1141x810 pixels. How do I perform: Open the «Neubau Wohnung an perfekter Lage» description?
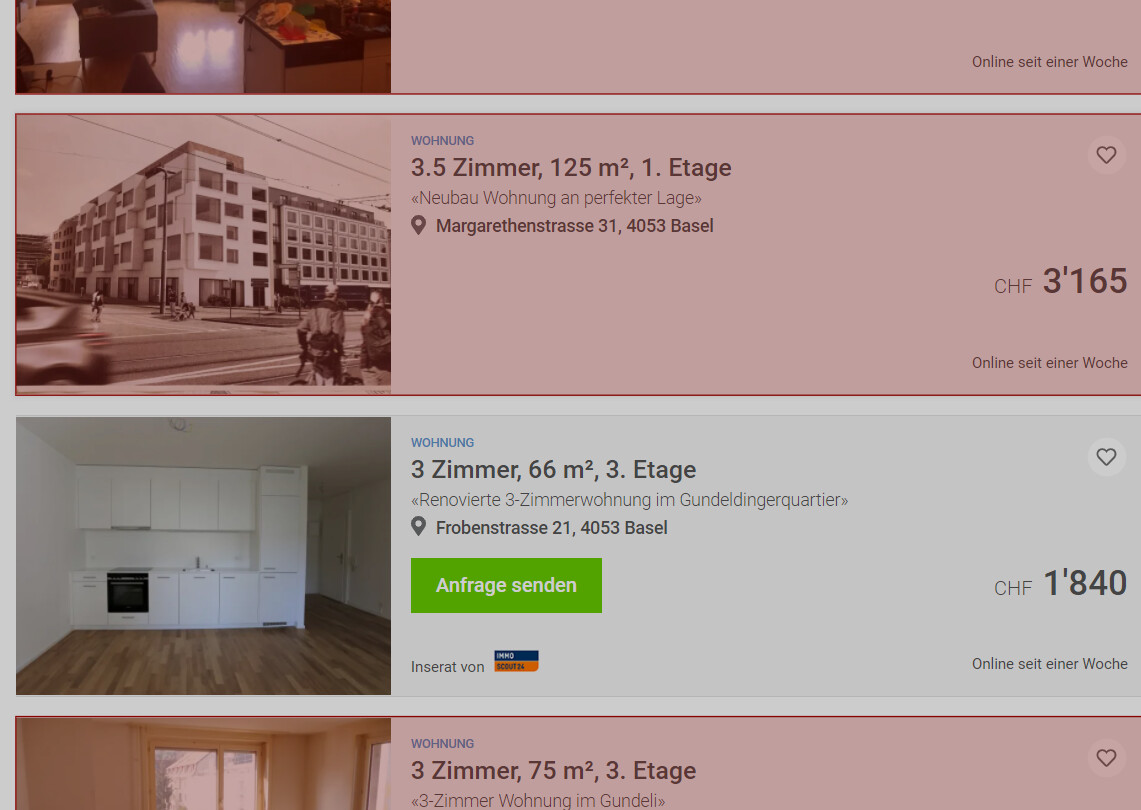557,198
